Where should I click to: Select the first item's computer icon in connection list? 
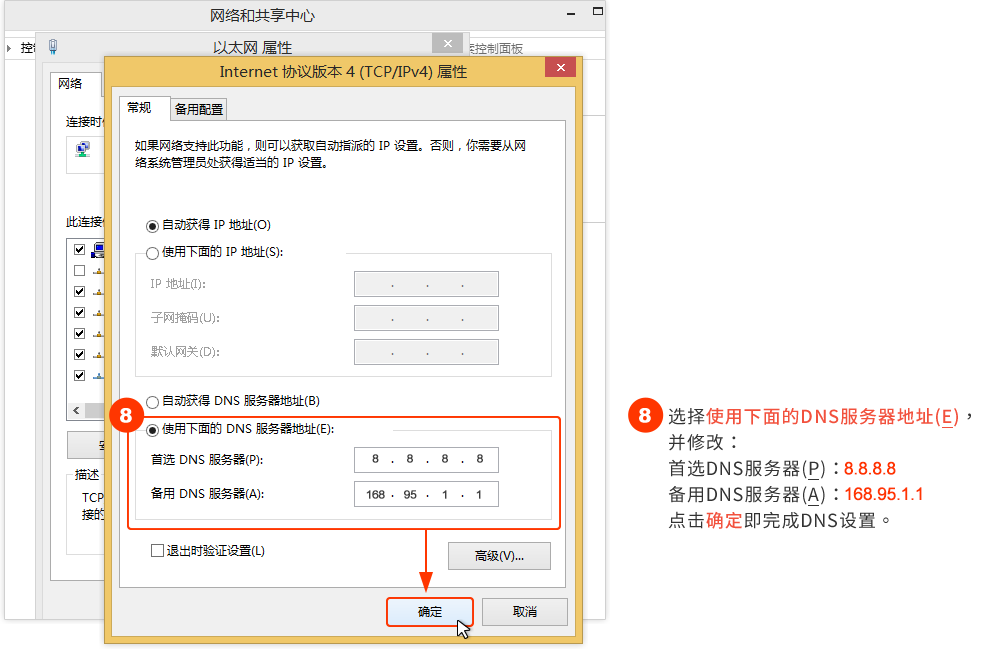pos(98,250)
